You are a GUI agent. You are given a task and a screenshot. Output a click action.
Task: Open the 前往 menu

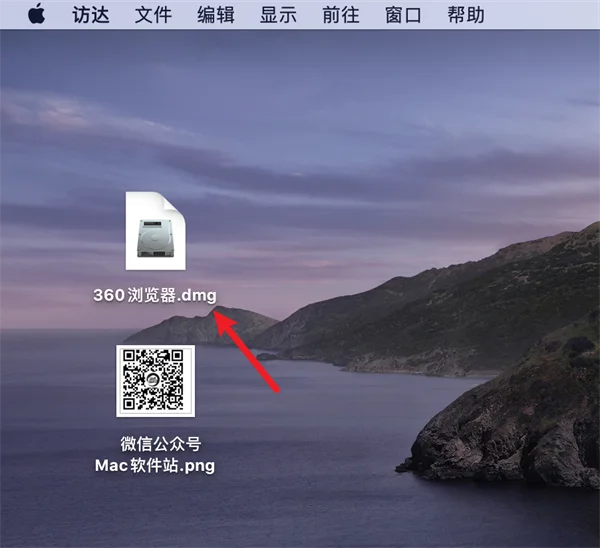(x=341, y=15)
